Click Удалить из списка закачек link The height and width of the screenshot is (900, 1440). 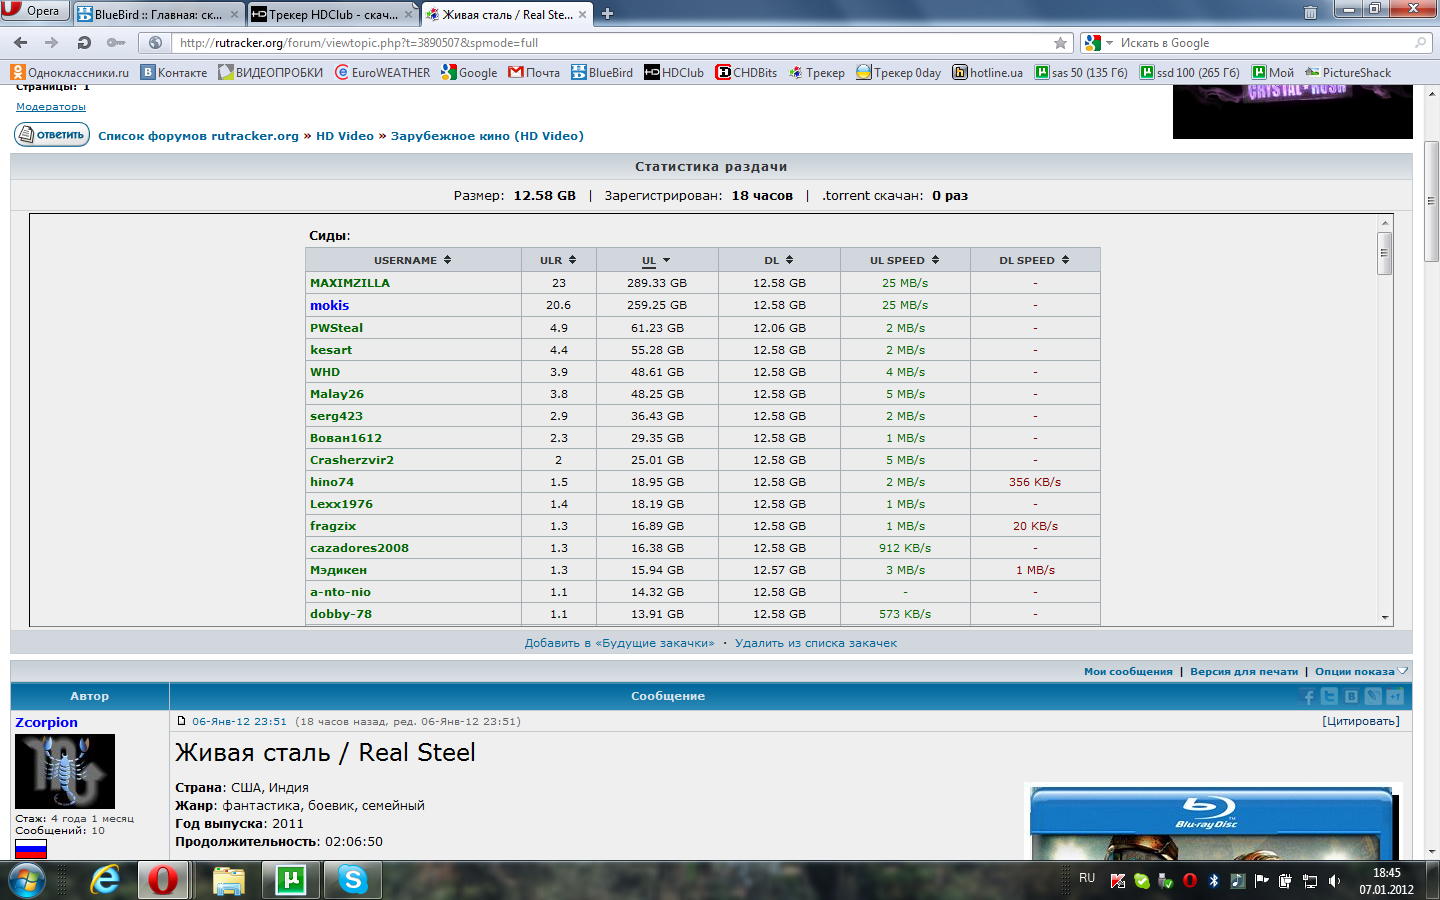(816, 643)
